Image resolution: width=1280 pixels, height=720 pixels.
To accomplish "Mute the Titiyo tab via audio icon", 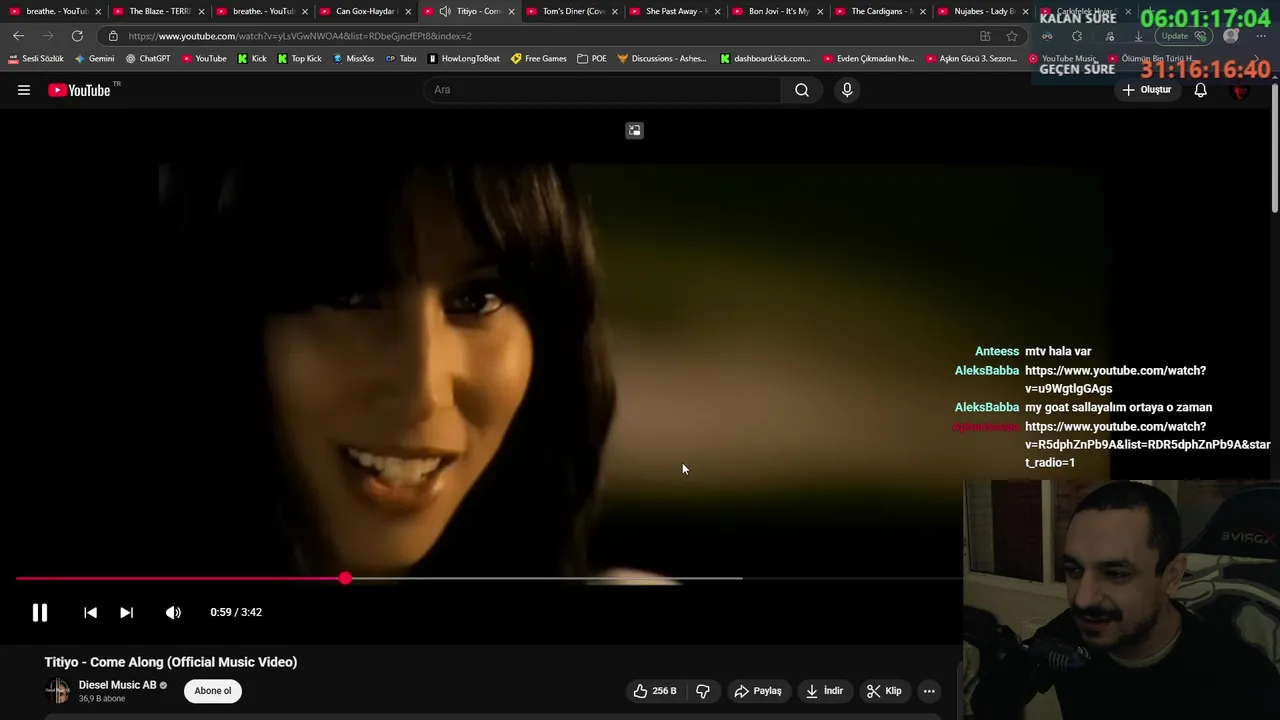I will click(x=445, y=11).
